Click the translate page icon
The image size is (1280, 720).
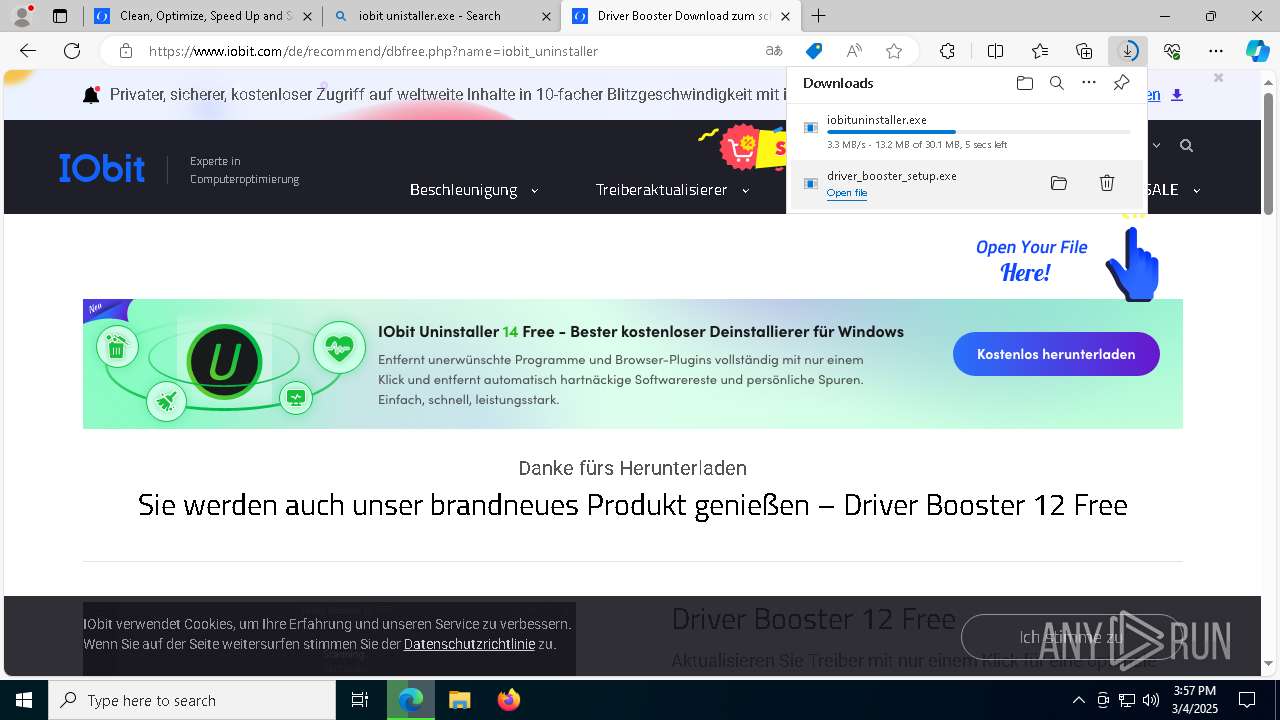click(774, 51)
